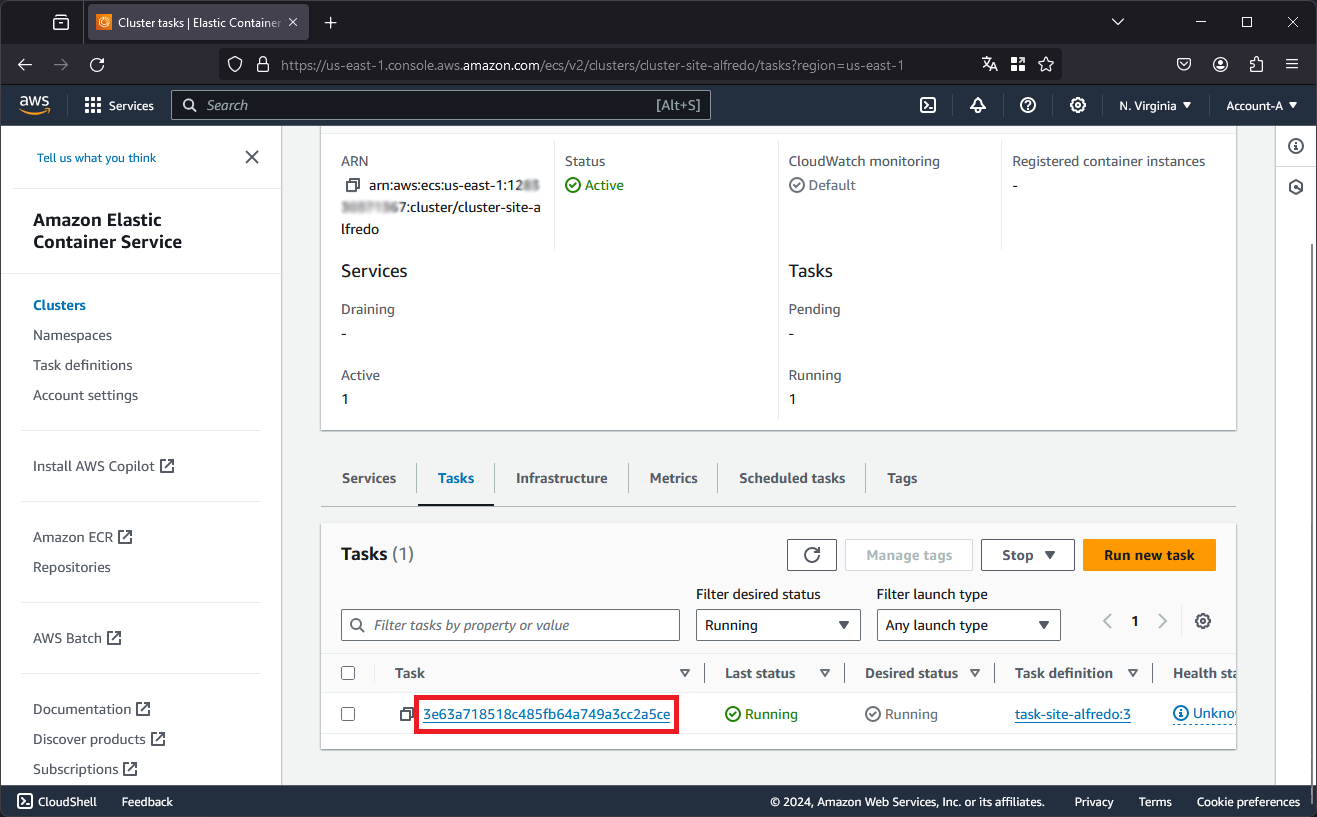Open the Services grid menu

[x=119, y=105]
